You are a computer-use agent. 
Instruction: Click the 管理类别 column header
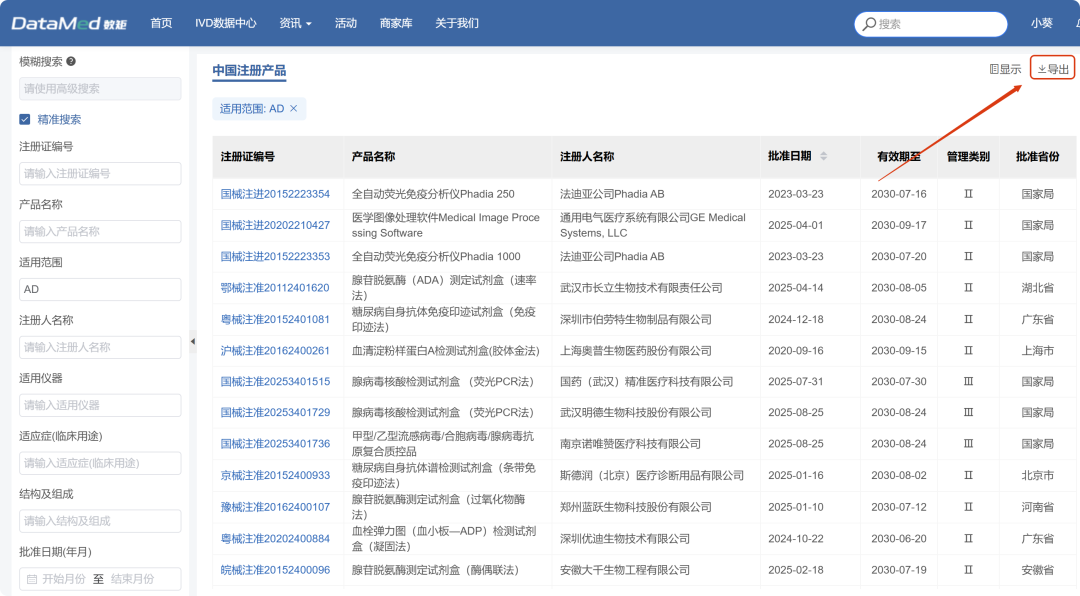[x=968, y=156]
